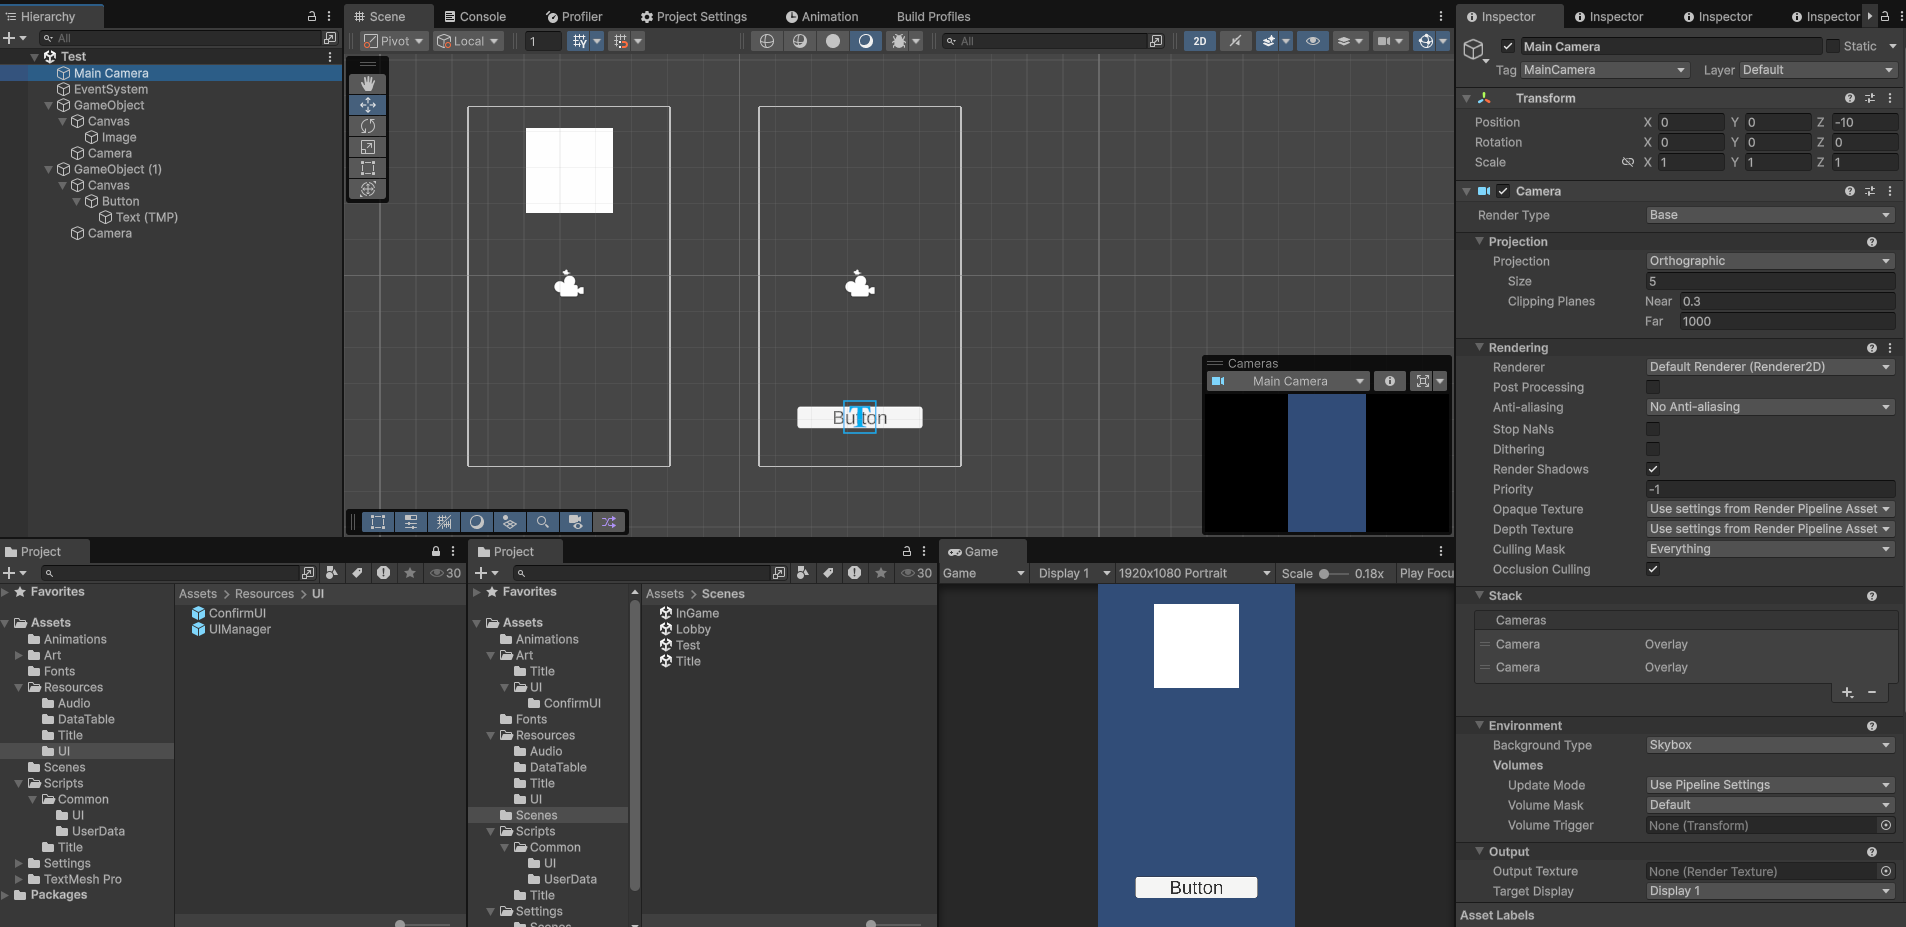Toggle scene visibility eye icon in toolbar

click(x=1313, y=41)
